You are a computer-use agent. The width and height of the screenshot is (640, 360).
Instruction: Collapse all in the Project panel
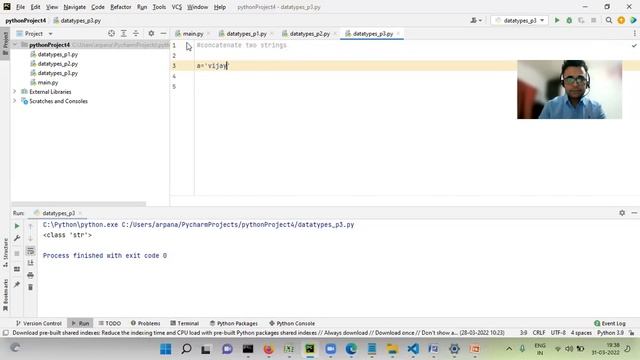(136, 33)
